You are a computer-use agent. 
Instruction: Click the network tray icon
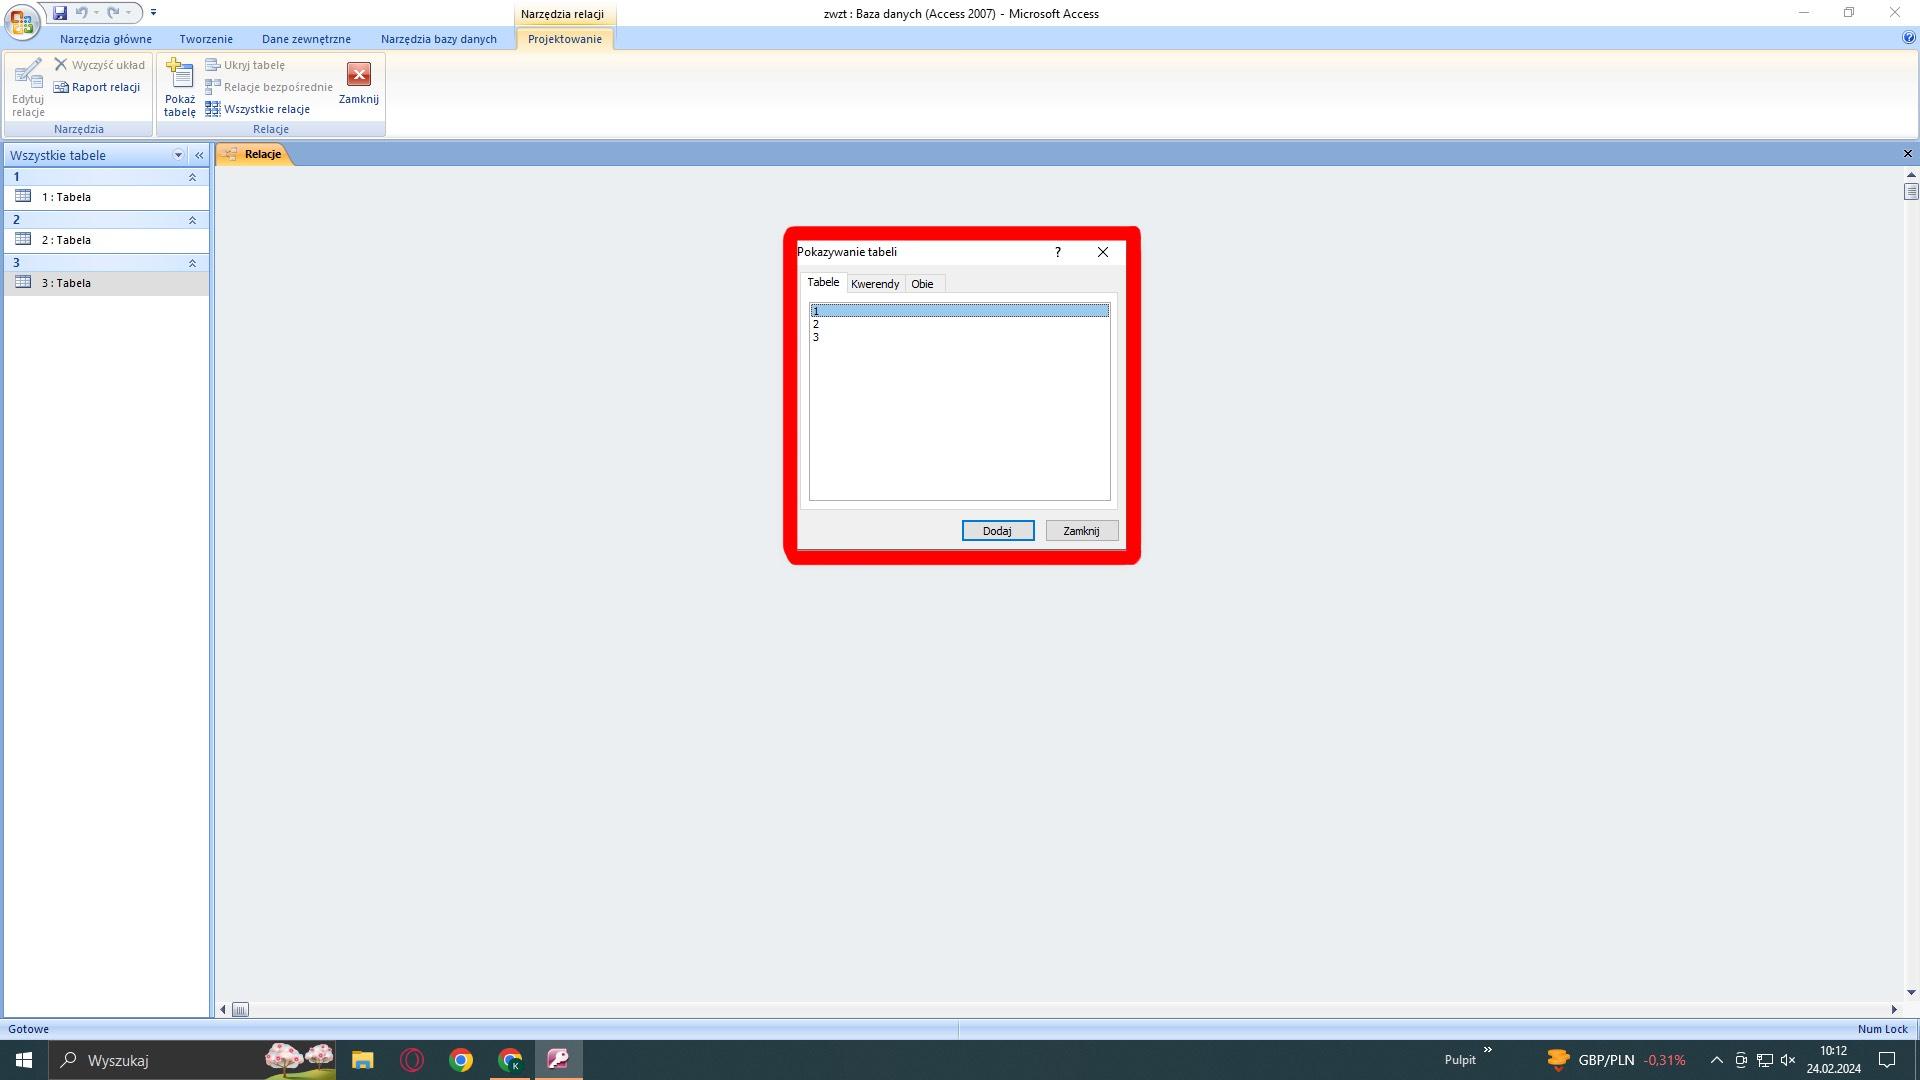point(1765,1060)
